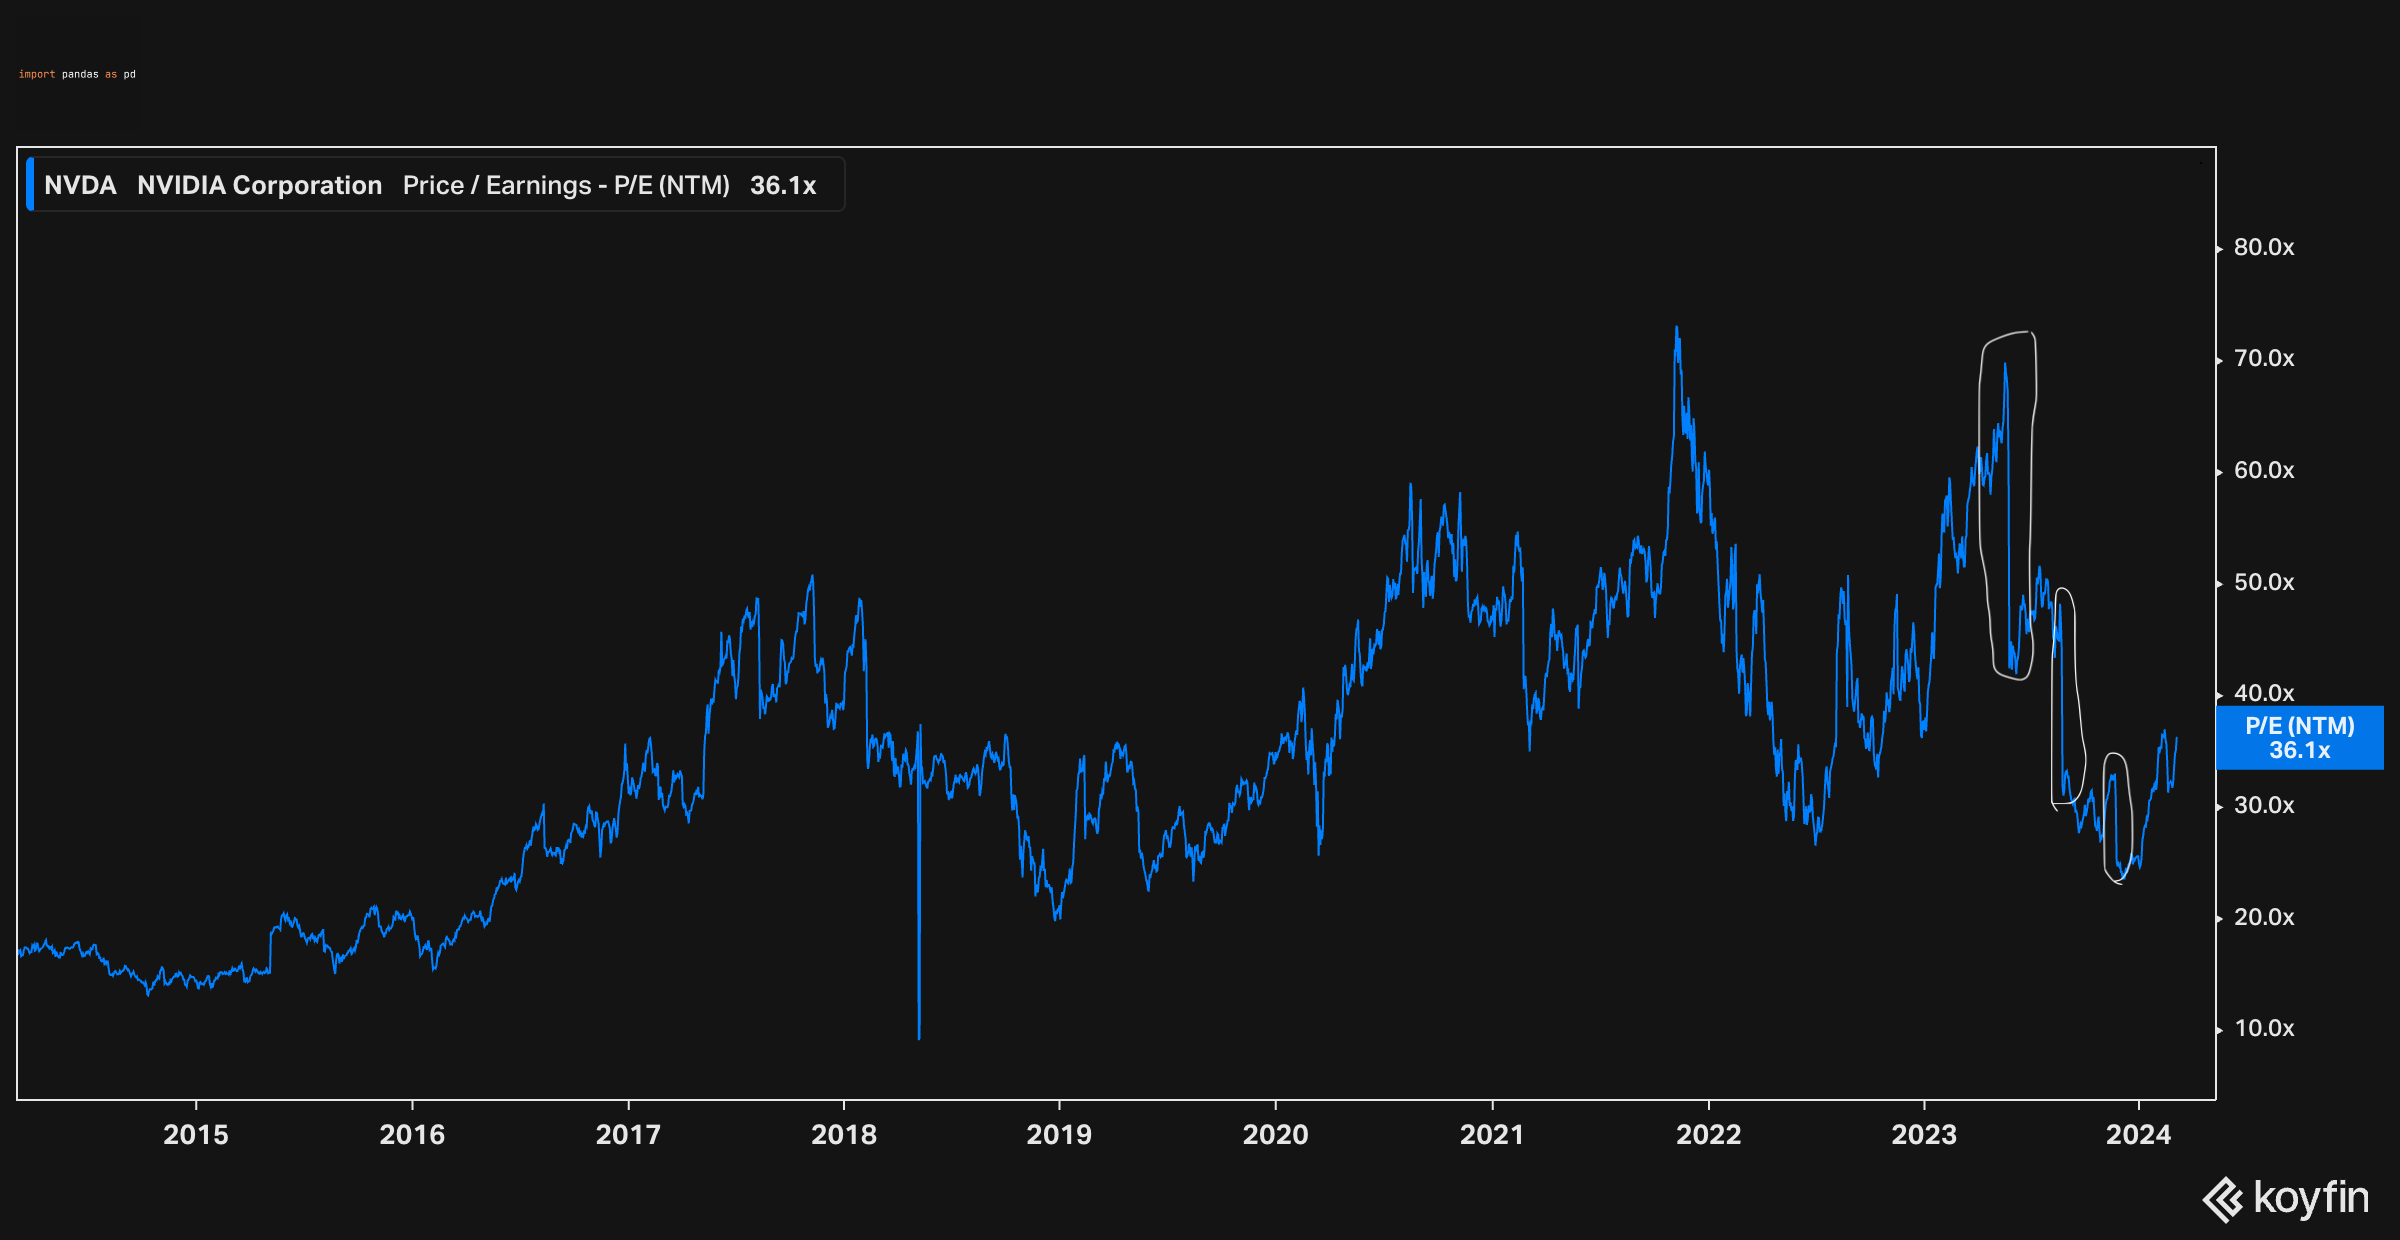Image resolution: width=2400 pixels, height=1240 pixels.
Task: Click the chart peak just before 2022
Action: coord(1677,330)
